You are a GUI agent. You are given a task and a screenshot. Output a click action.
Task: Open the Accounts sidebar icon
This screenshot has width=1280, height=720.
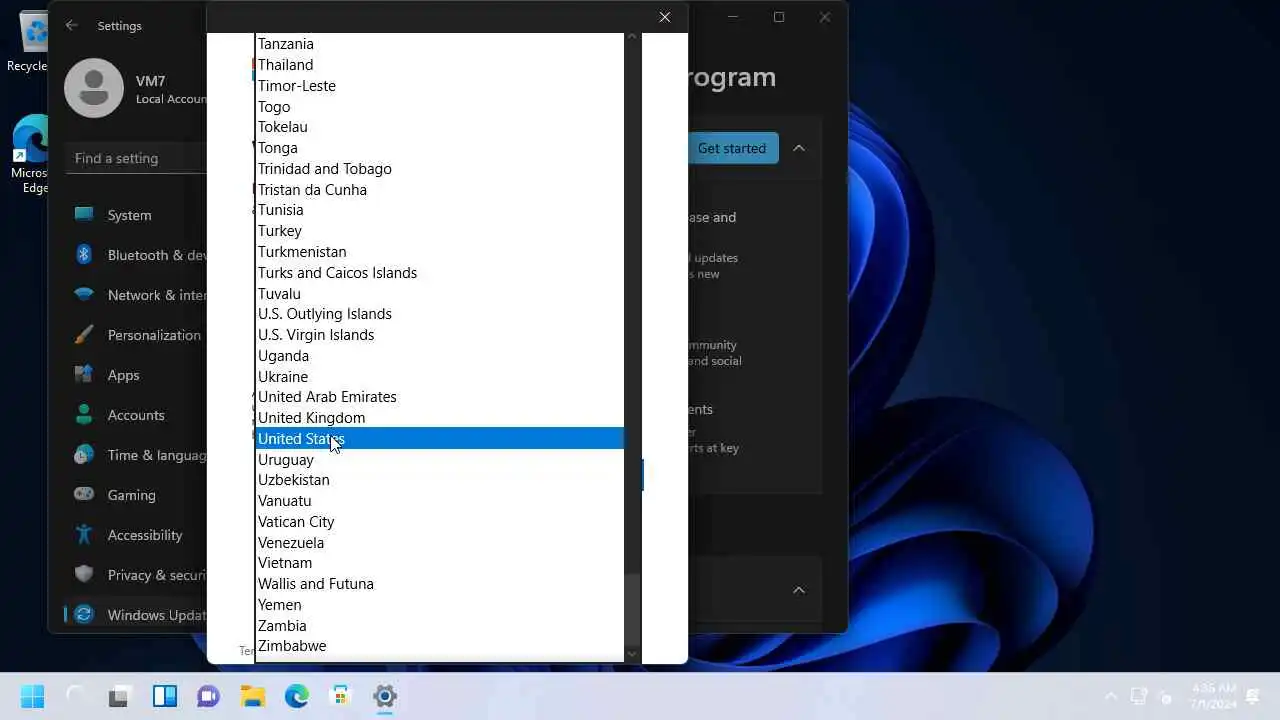pyautogui.click(x=84, y=415)
